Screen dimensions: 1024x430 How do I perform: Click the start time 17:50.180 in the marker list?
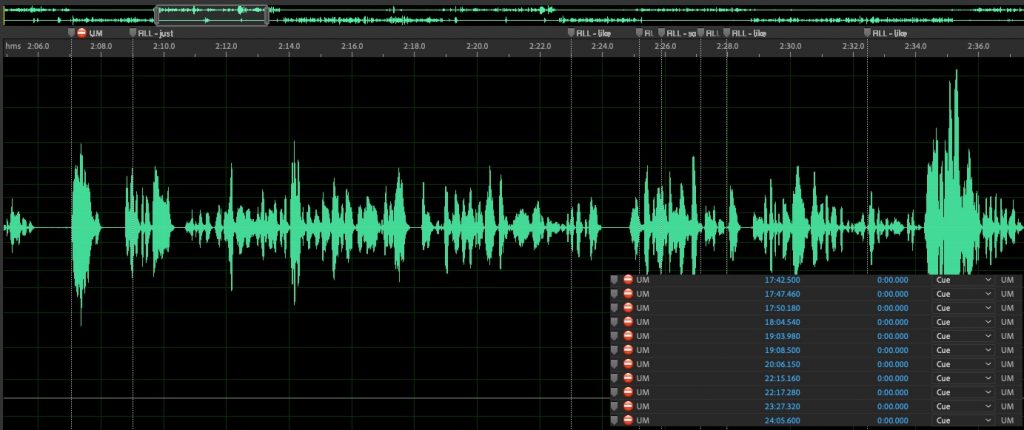pos(782,308)
